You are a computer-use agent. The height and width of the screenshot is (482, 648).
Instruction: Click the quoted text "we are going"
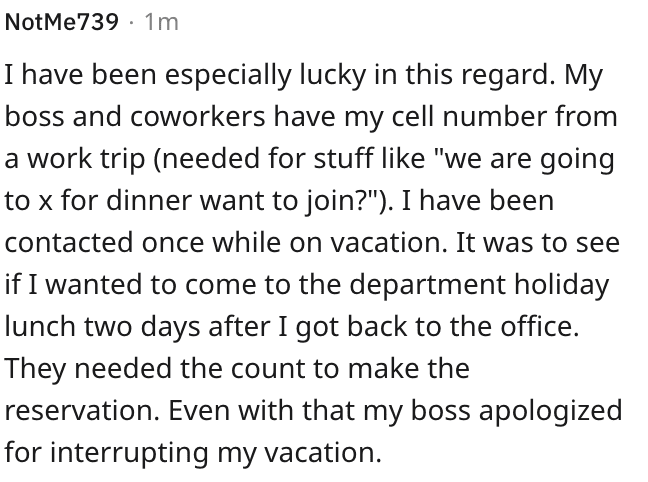point(527,159)
